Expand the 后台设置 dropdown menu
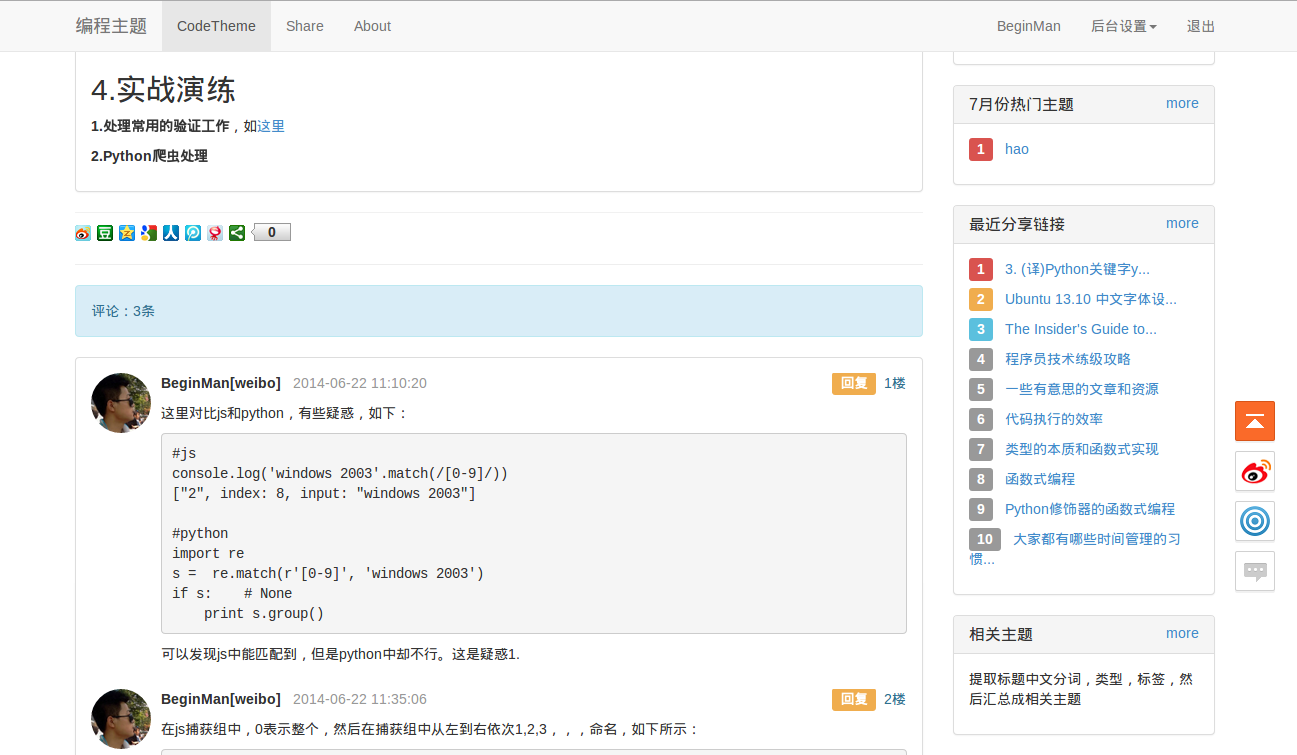The width and height of the screenshot is (1297, 755). coord(1124,26)
